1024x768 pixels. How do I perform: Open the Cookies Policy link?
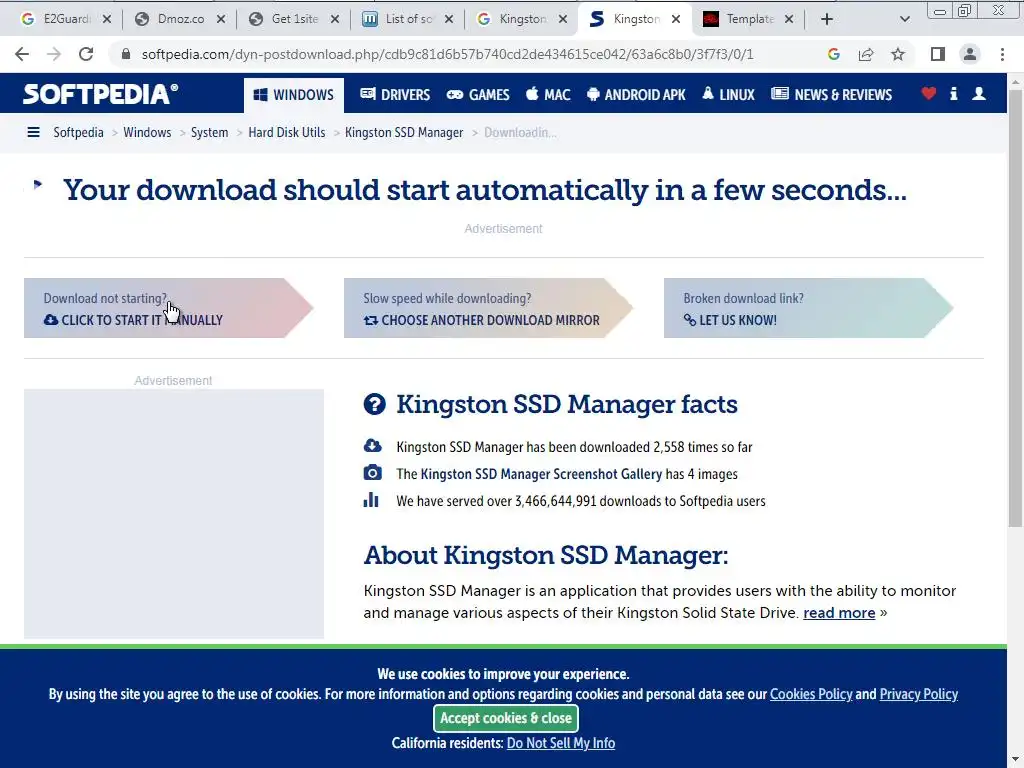point(811,694)
